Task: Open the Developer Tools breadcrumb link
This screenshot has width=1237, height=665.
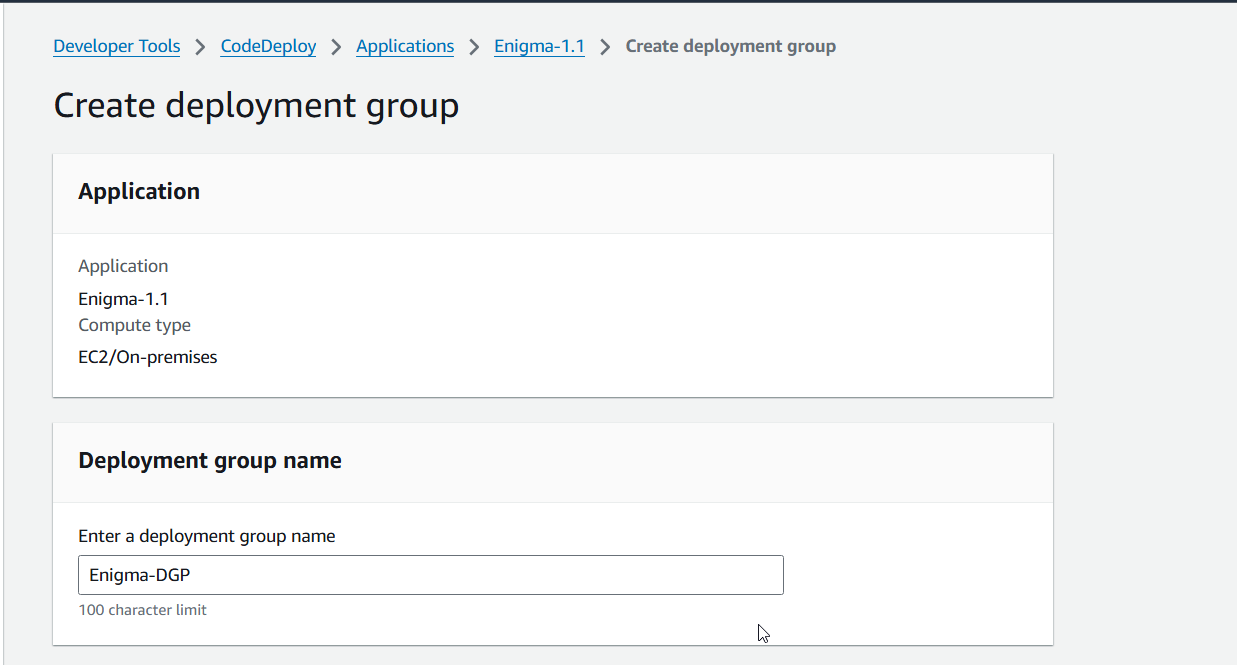Action: coord(117,46)
